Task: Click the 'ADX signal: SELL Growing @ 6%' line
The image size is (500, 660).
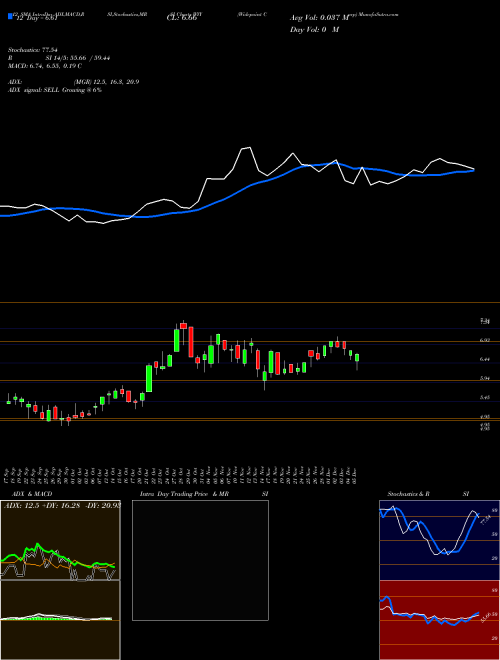Action: click(55, 90)
